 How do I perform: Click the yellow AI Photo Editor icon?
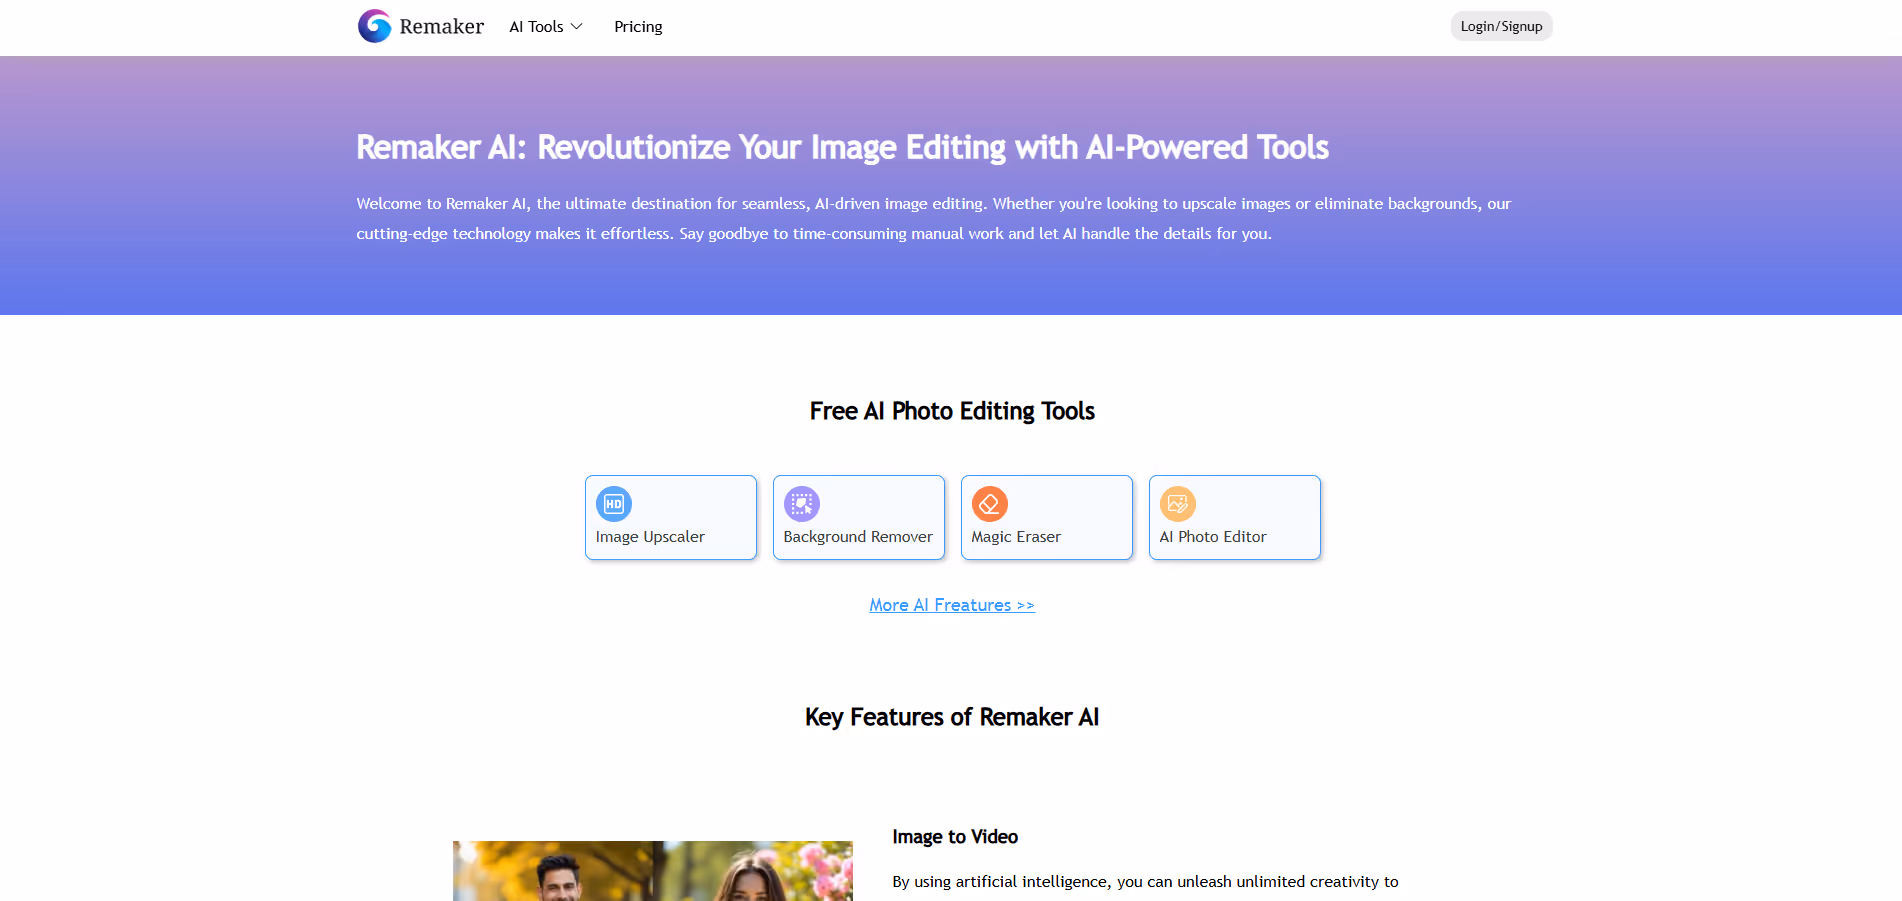(1178, 504)
